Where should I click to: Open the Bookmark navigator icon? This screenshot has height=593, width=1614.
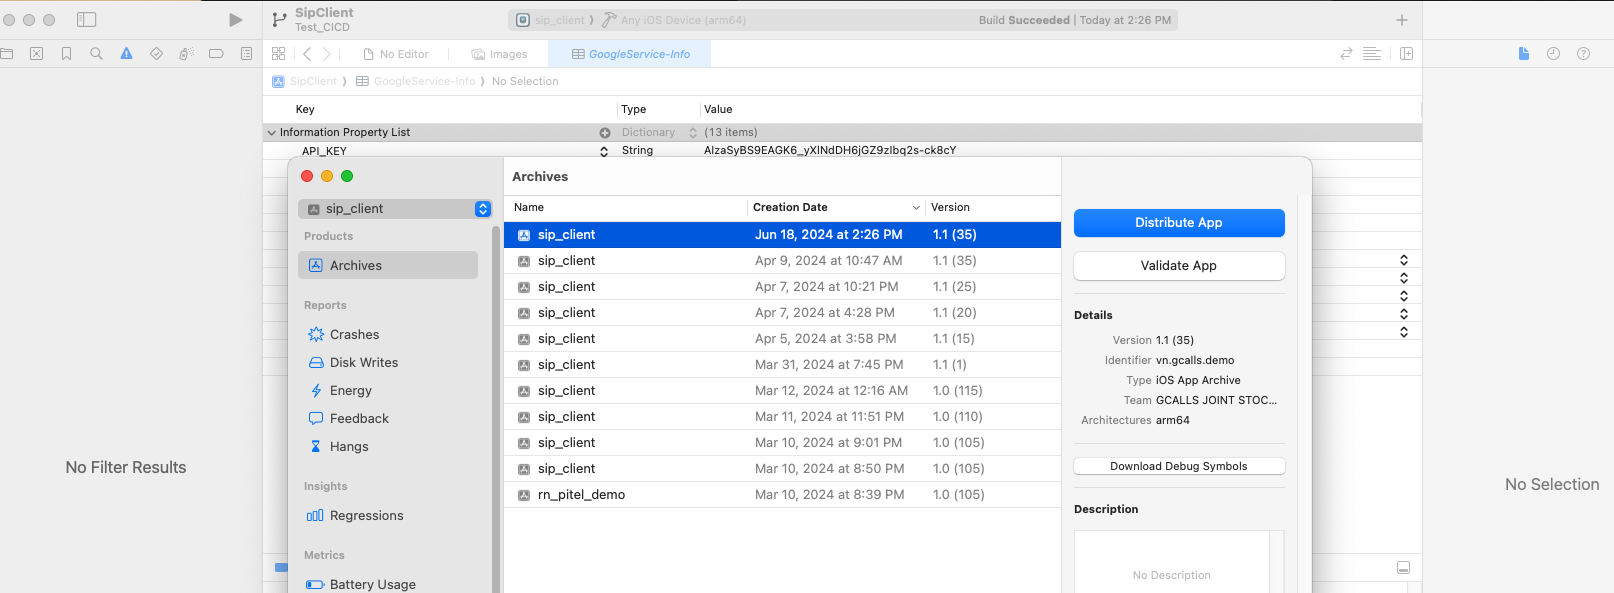click(x=66, y=54)
